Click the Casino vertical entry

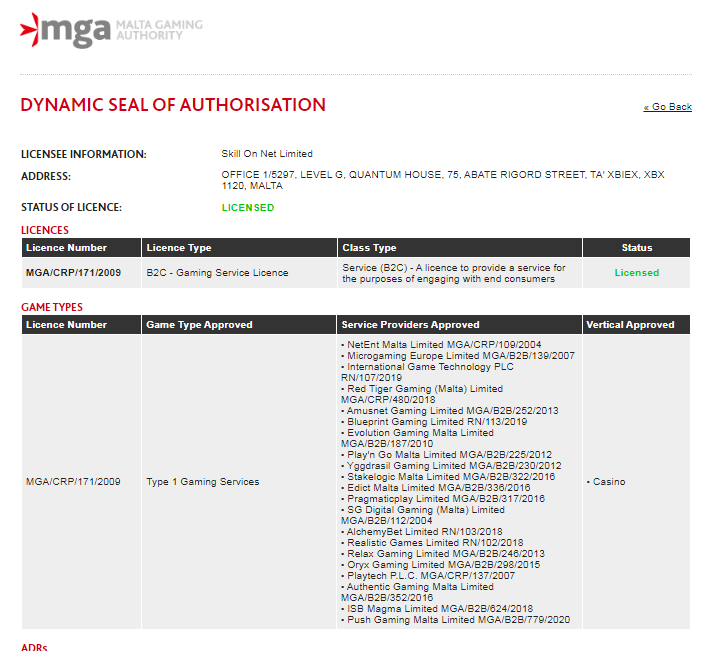606,482
